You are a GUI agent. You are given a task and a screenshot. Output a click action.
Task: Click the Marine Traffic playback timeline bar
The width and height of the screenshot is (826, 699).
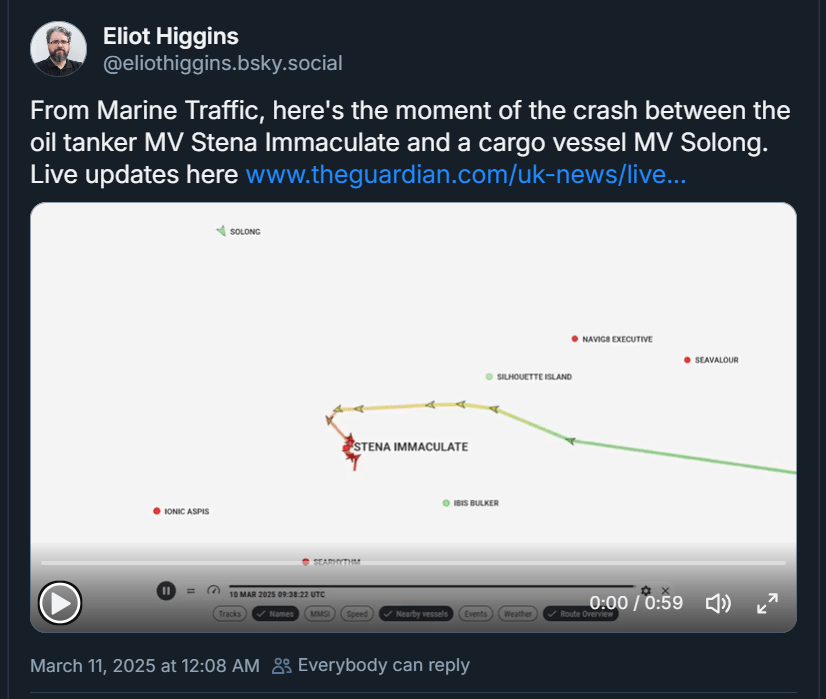coord(430,586)
